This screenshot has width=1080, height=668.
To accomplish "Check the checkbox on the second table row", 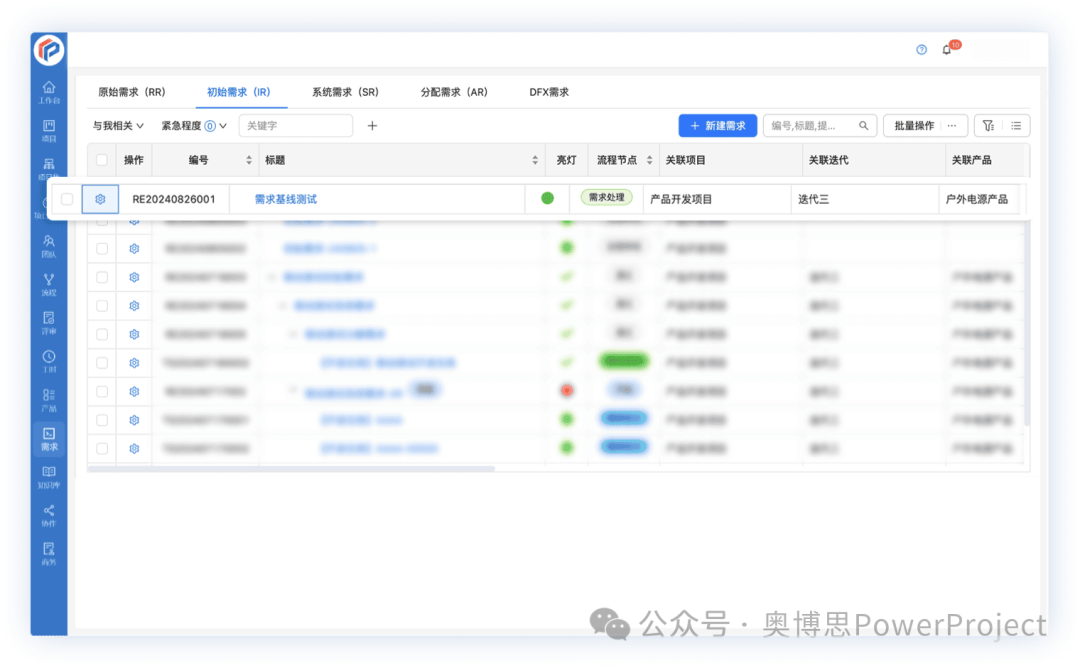I will 101,220.
